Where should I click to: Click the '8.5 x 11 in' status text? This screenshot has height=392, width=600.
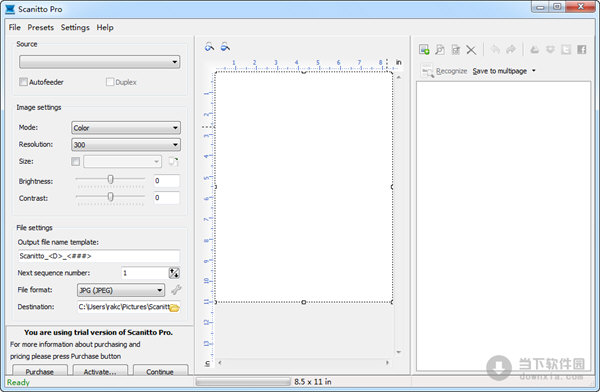click(x=313, y=382)
